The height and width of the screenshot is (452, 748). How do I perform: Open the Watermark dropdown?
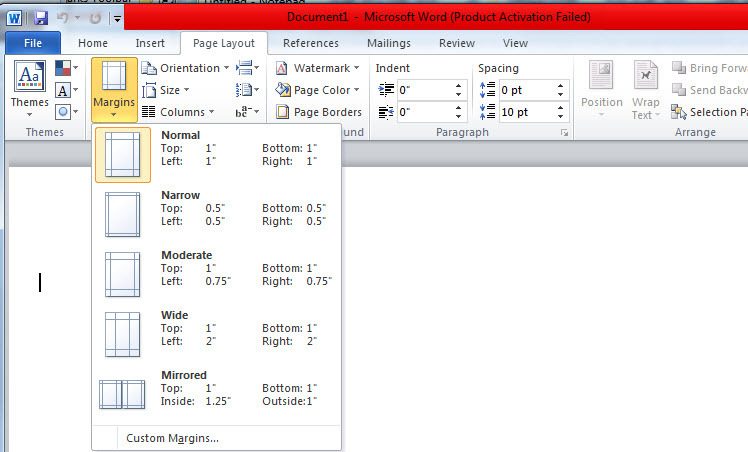pyautogui.click(x=317, y=68)
